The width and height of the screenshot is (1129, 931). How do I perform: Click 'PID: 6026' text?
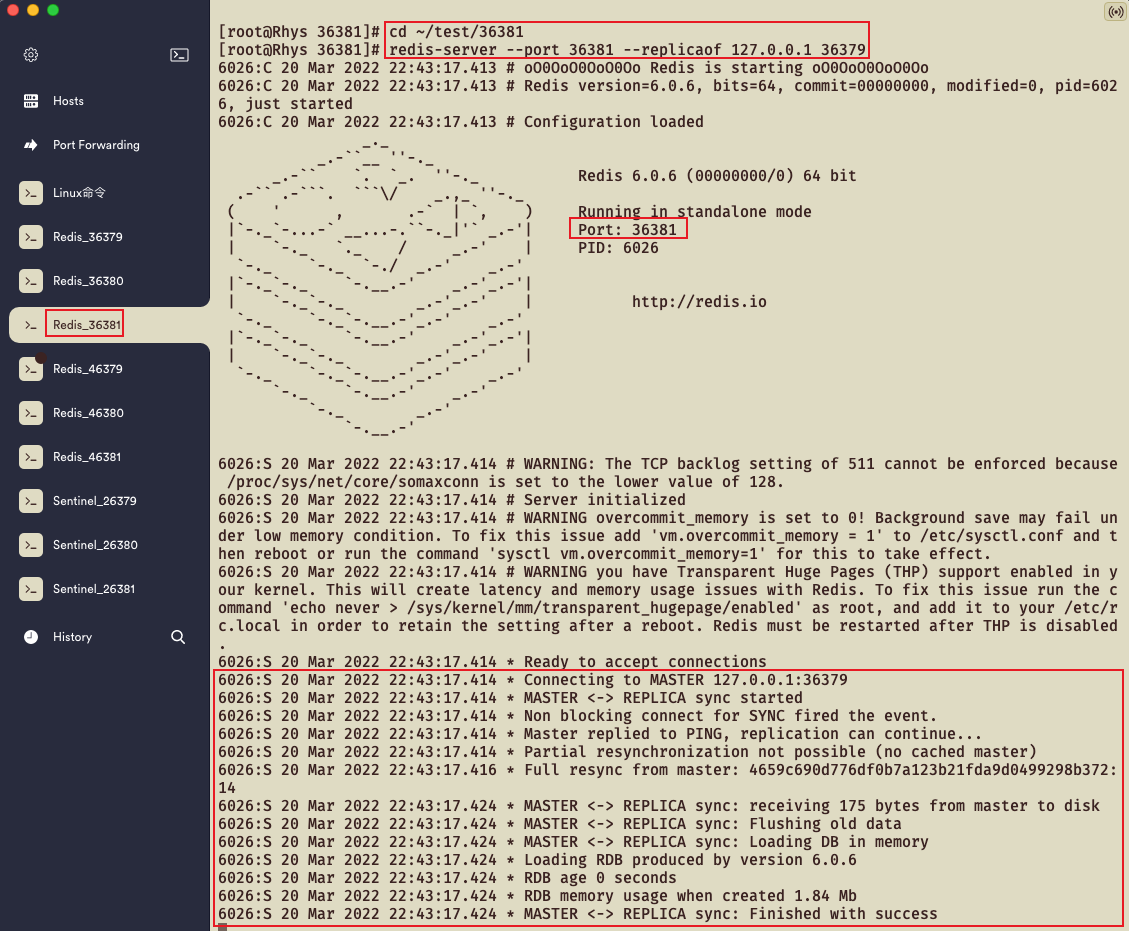618,248
